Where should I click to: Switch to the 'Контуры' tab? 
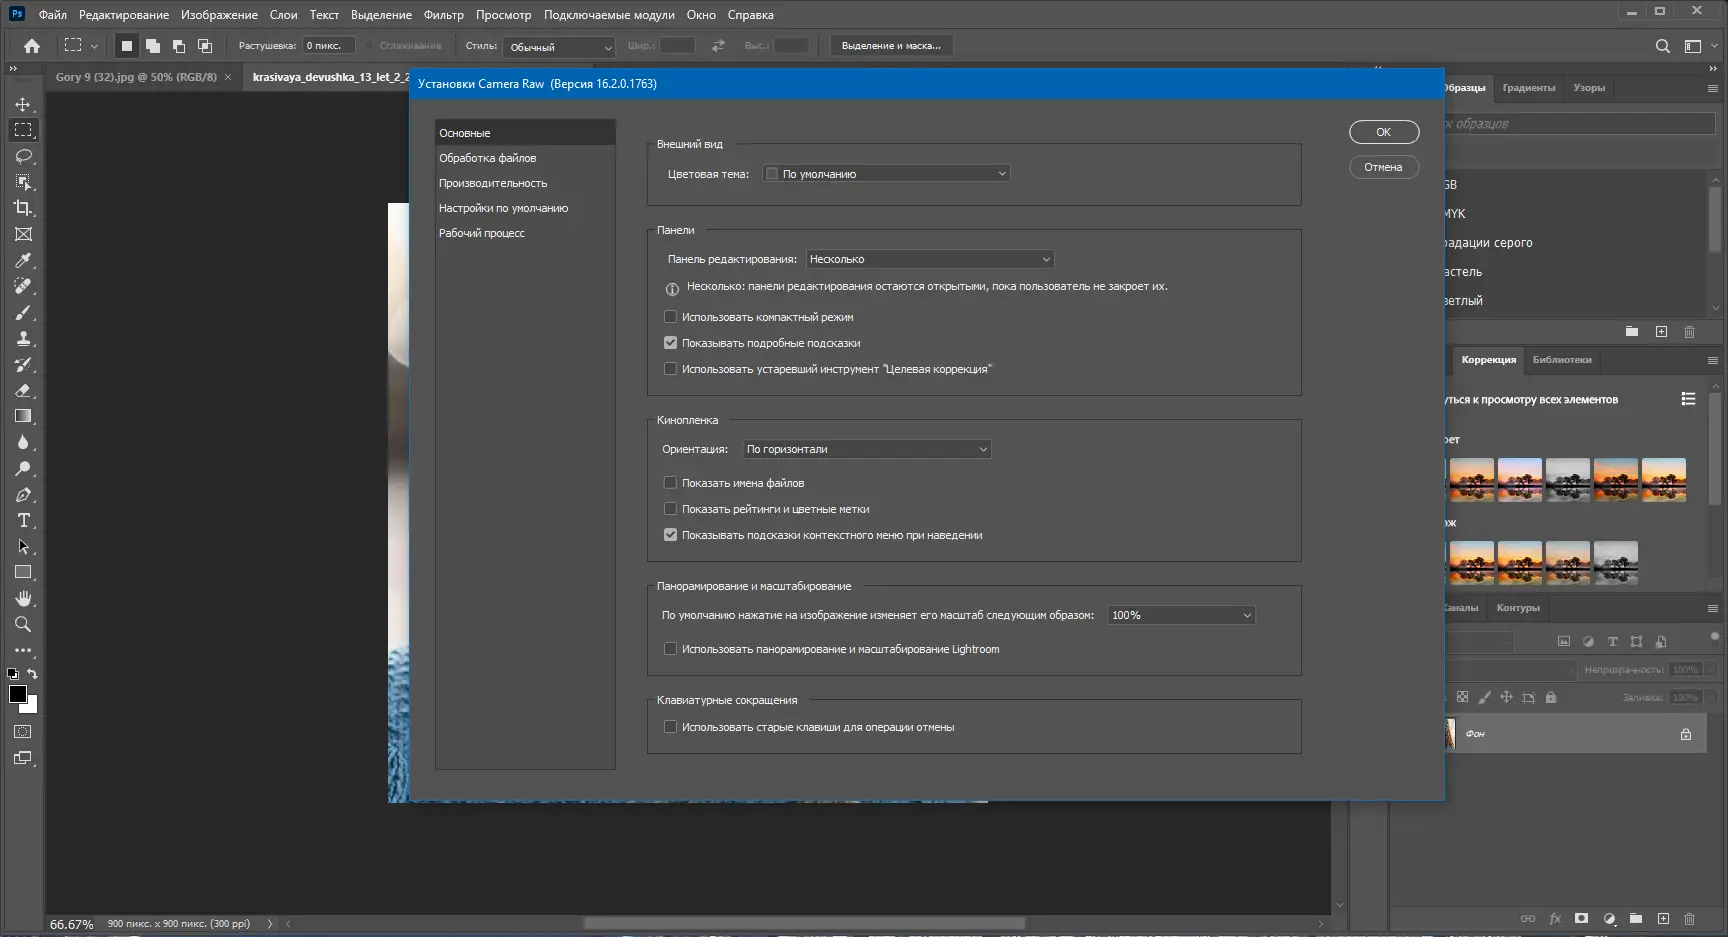[x=1518, y=608]
